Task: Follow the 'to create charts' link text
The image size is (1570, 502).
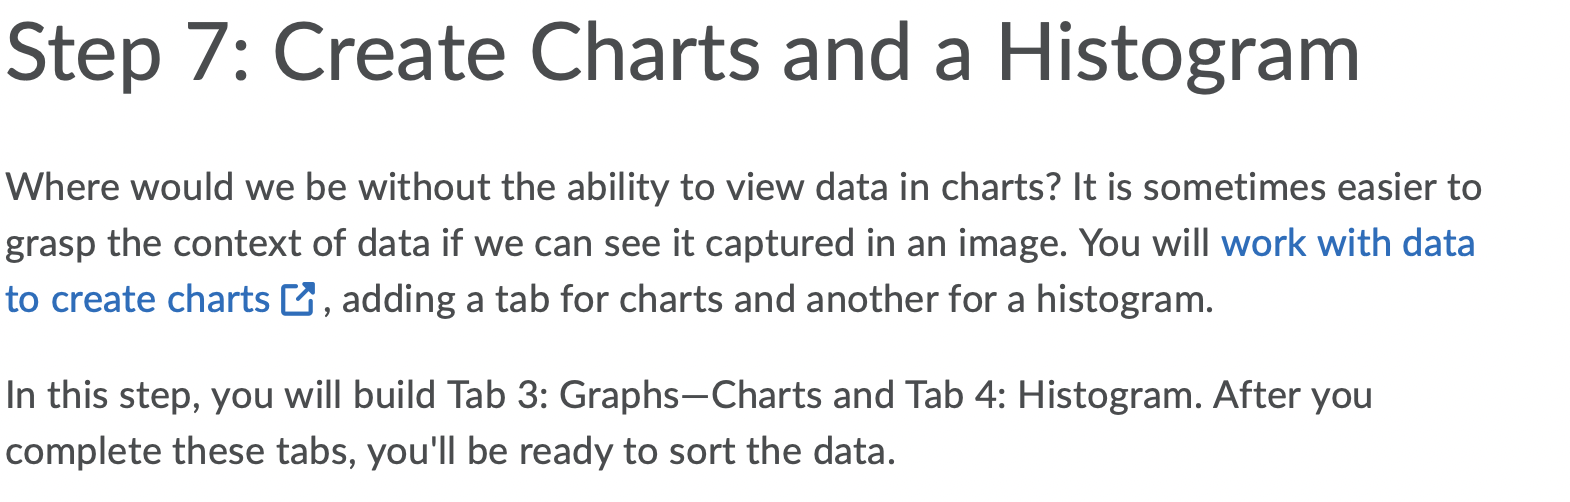Action: point(137,299)
